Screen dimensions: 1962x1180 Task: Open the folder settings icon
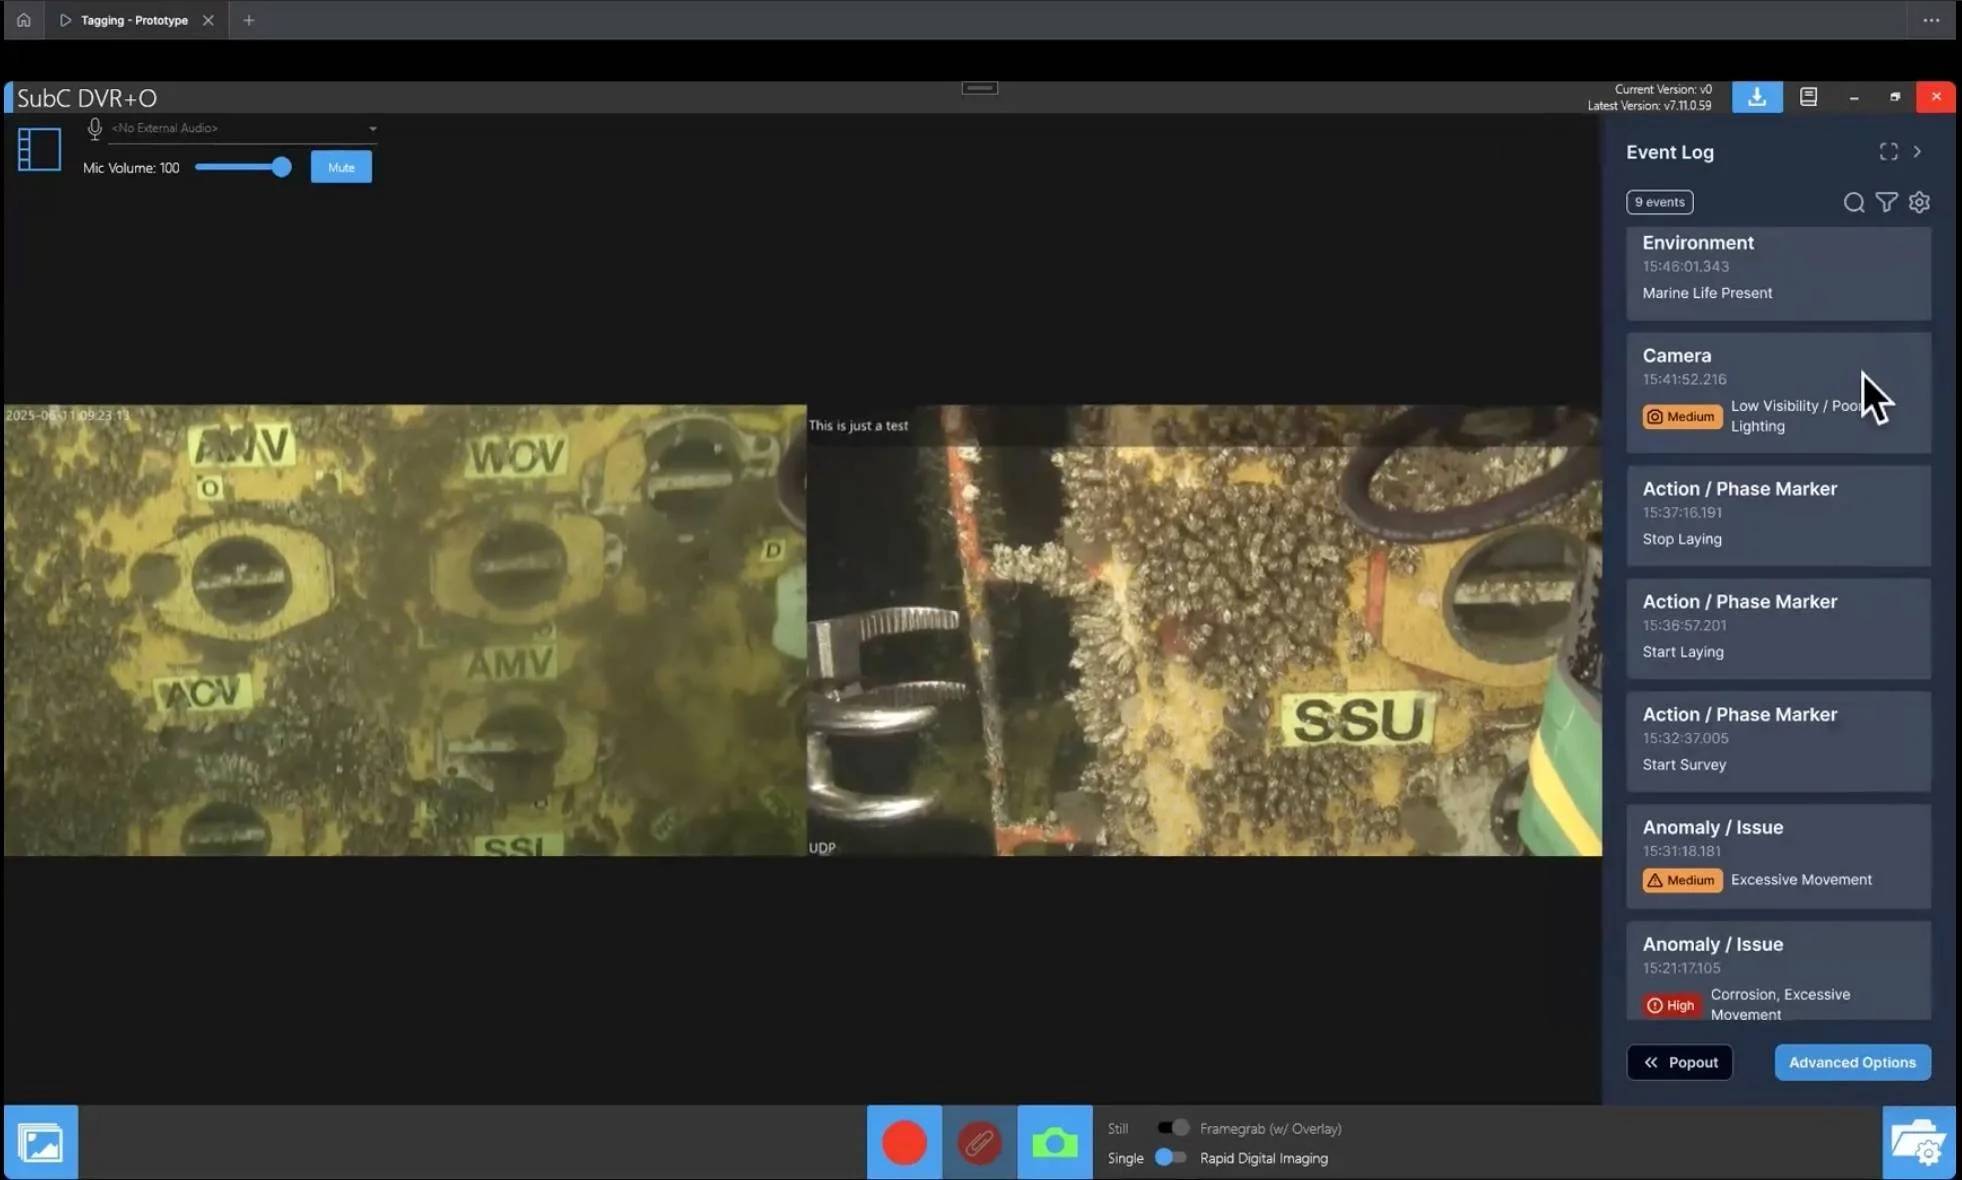1918,1142
